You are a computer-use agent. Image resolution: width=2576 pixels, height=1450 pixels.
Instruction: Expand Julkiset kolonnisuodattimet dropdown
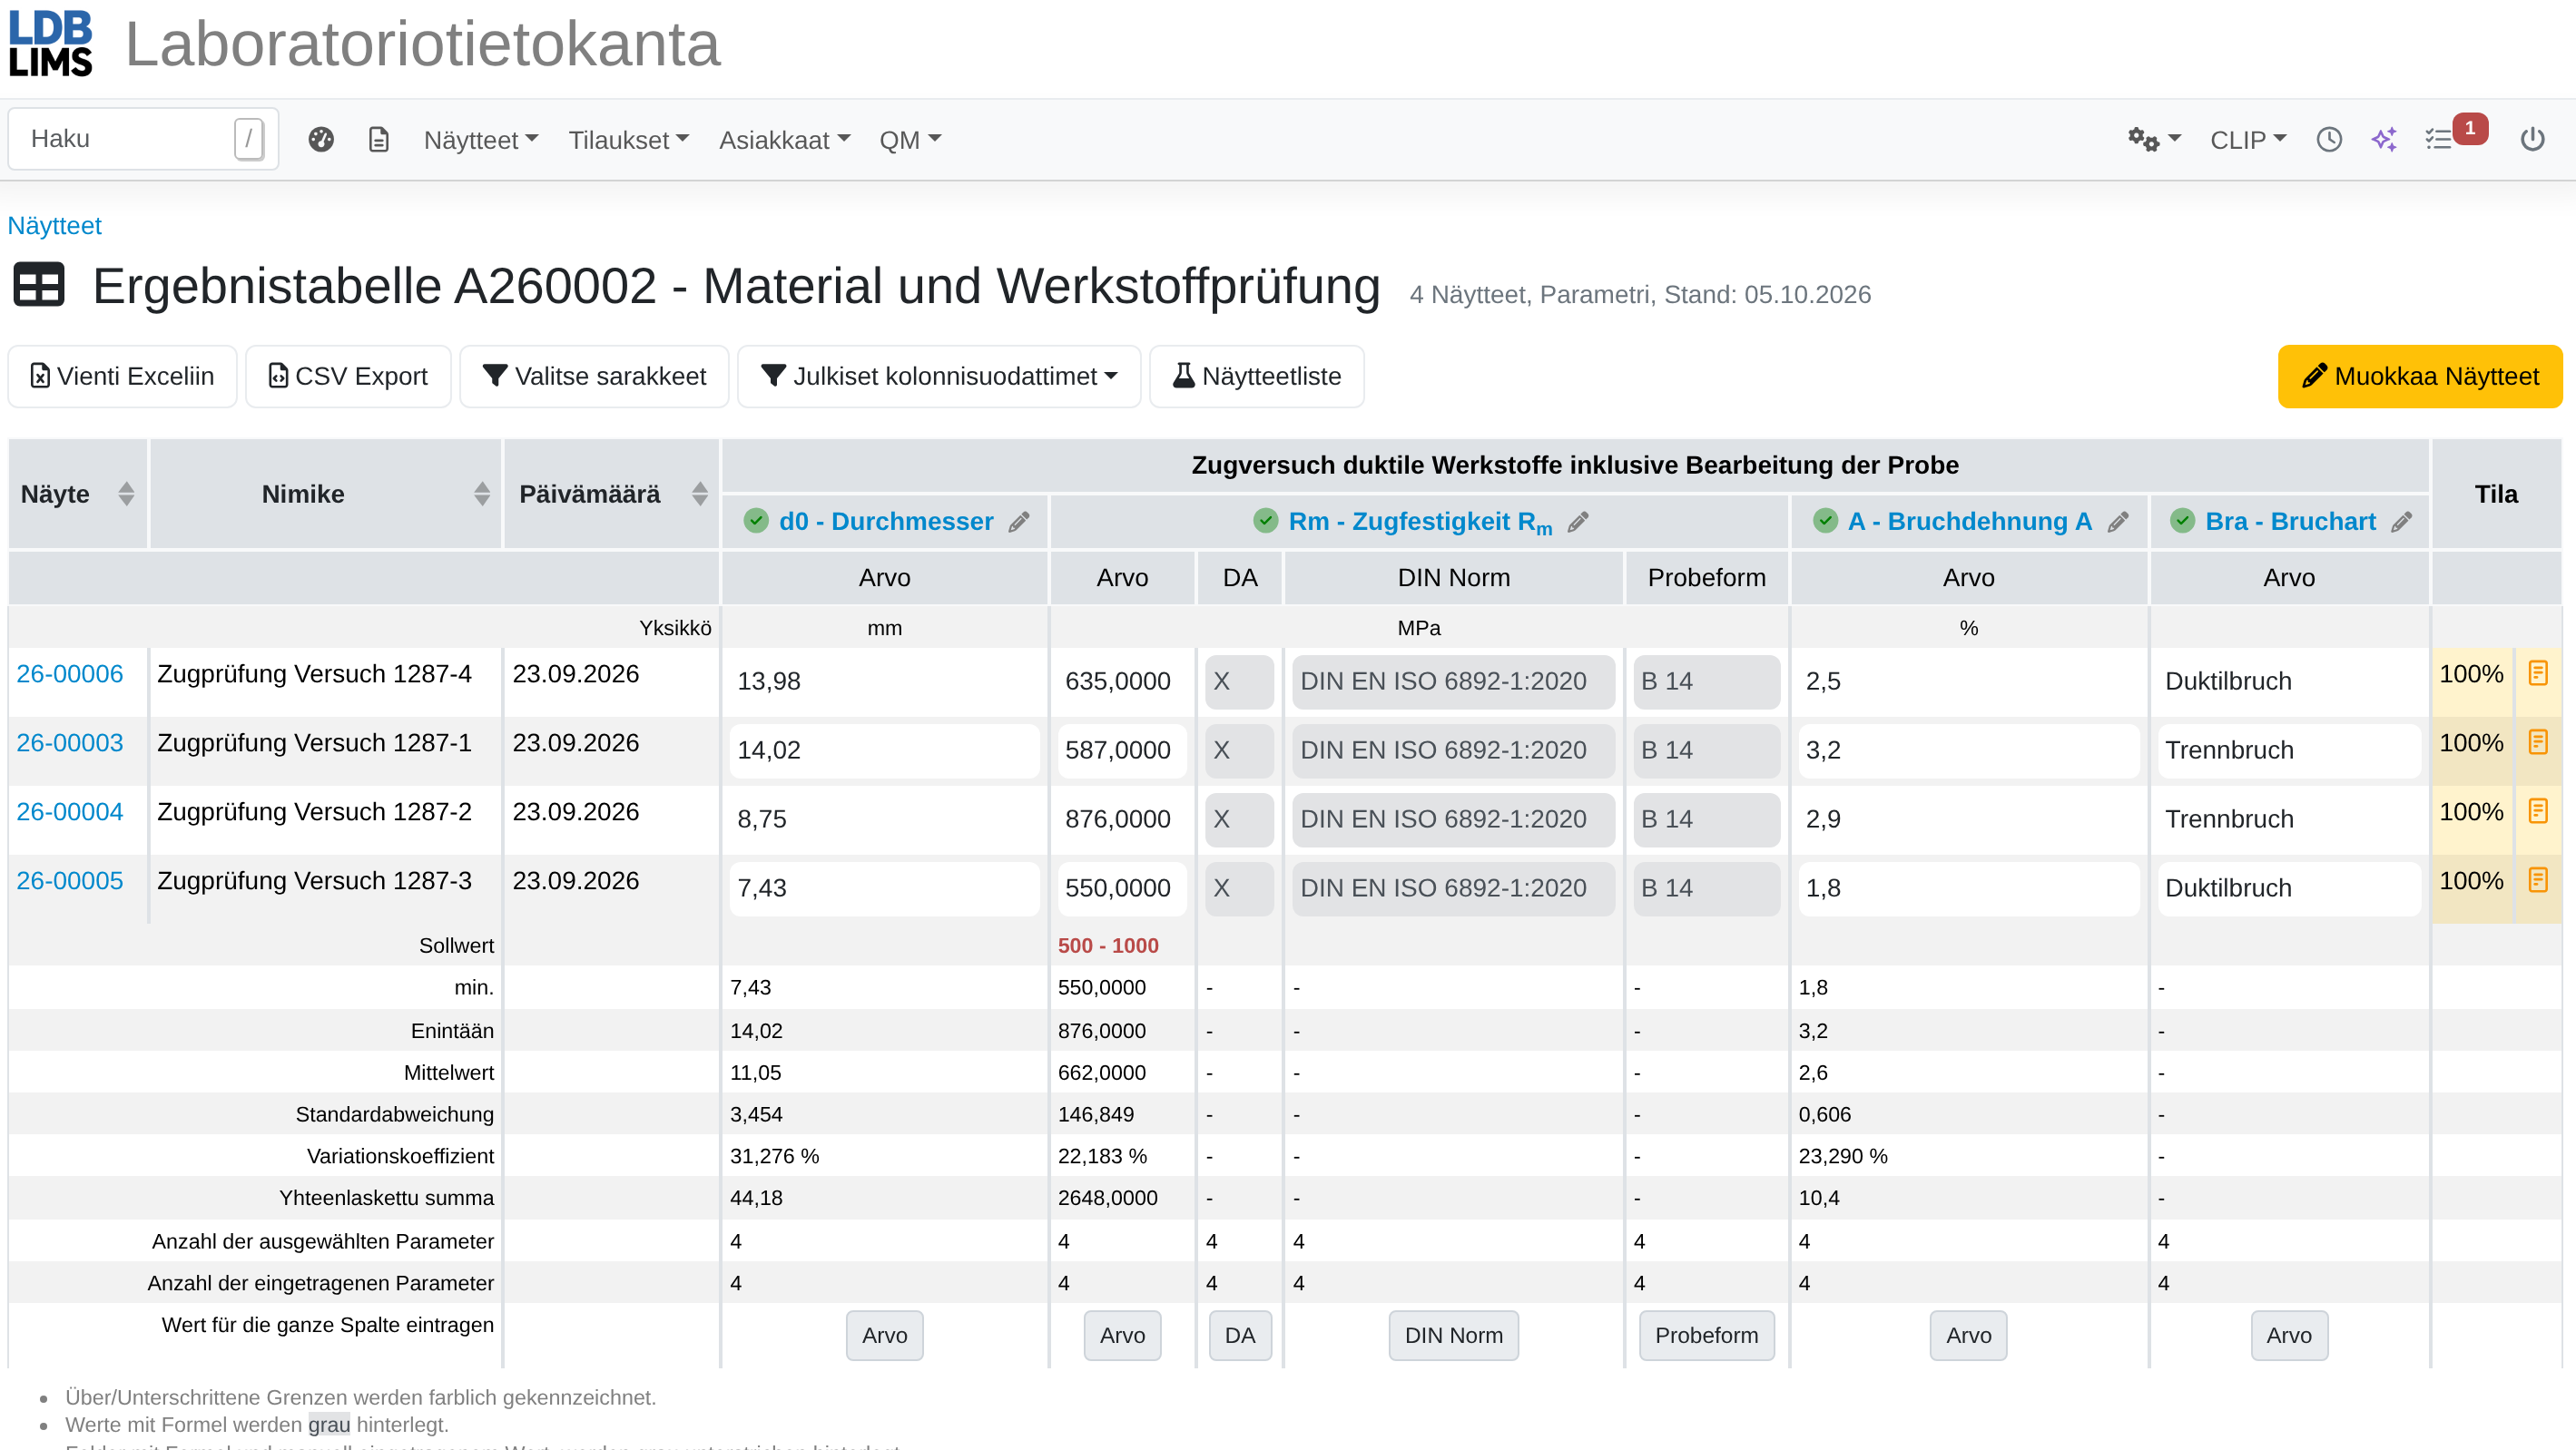[x=939, y=376]
